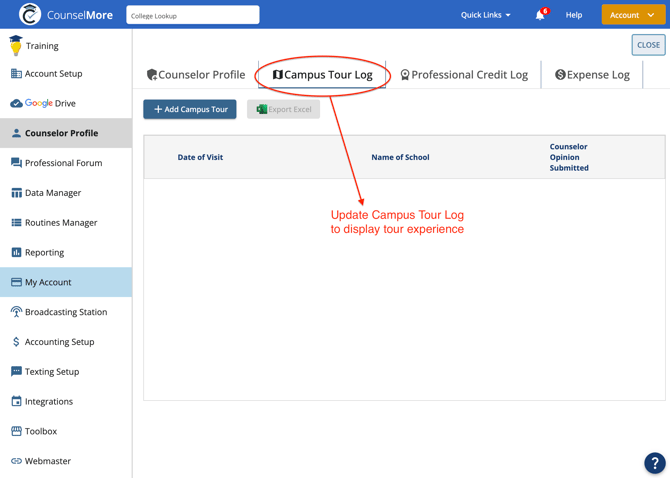Open the Account dropdown menu

633,15
